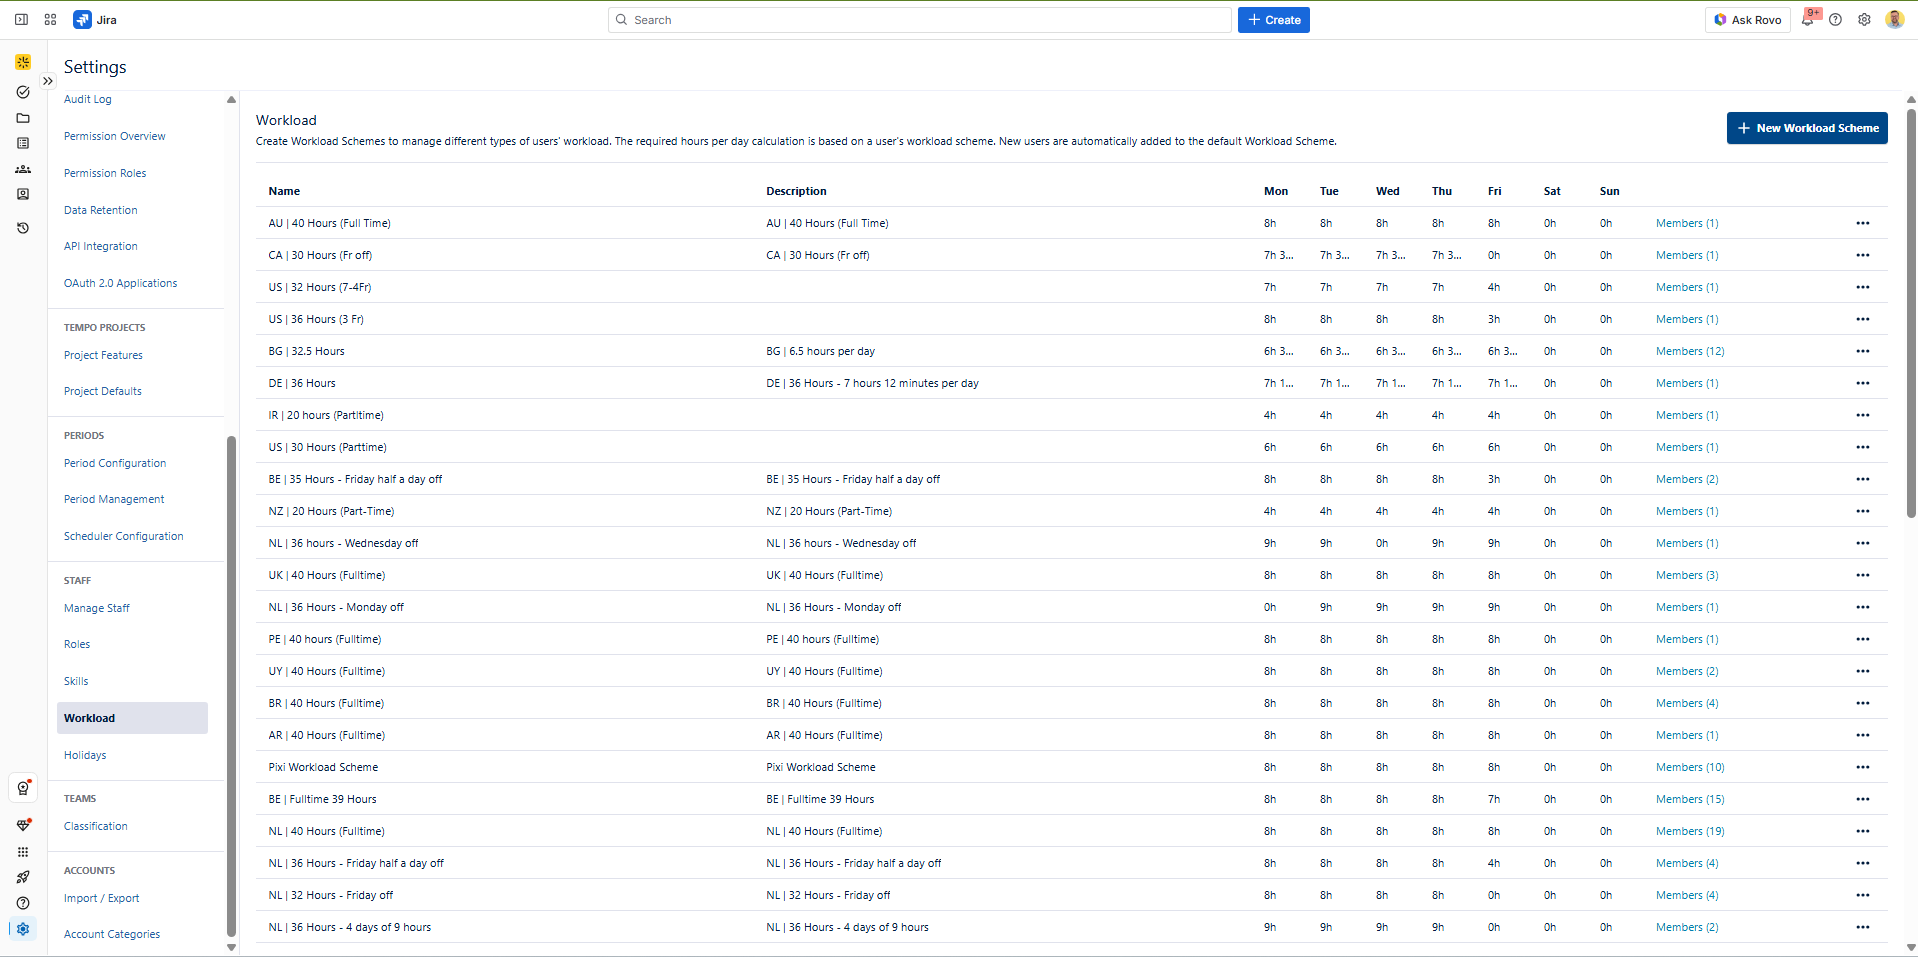Click the New Workload Scheme button
1918x957 pixels.
1806,128
